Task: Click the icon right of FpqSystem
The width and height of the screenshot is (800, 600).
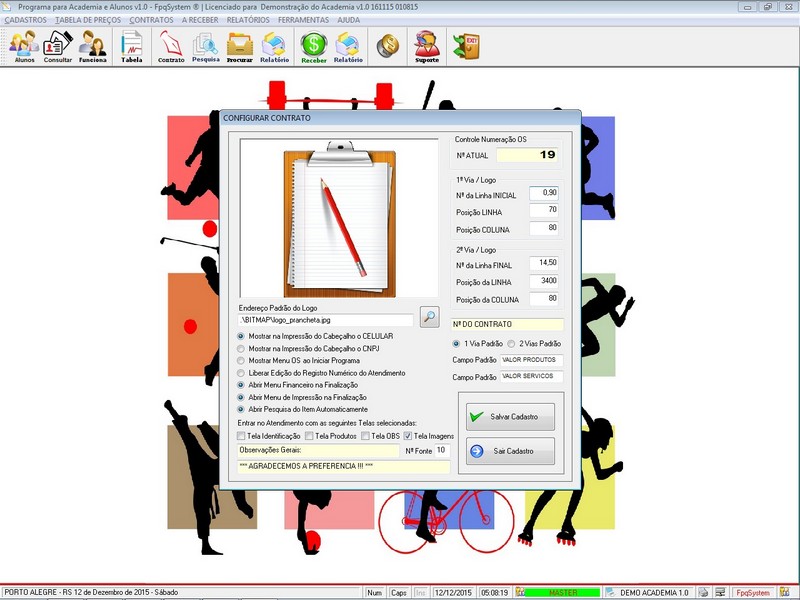Action: [x=784, y=592]
